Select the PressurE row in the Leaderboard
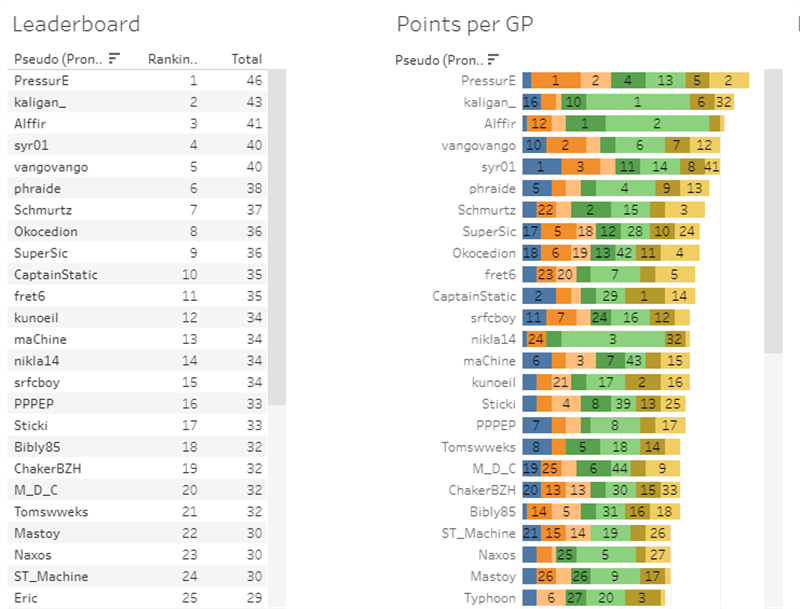The height and width of the screenshot is (609, 800). [42, 80]
